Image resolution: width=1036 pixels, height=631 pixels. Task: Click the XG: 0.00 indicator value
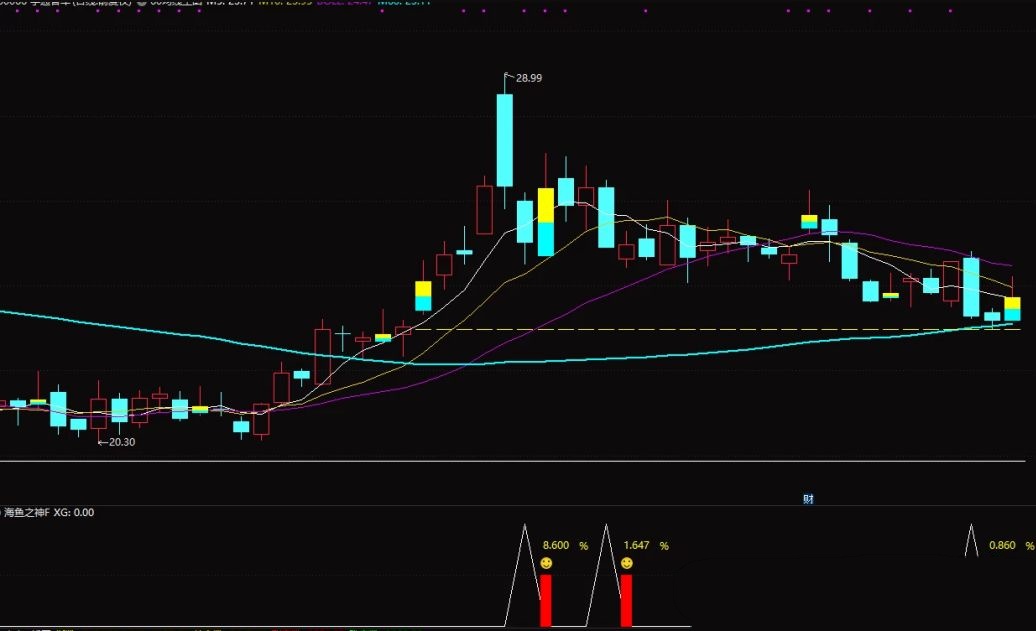(74, 512)
